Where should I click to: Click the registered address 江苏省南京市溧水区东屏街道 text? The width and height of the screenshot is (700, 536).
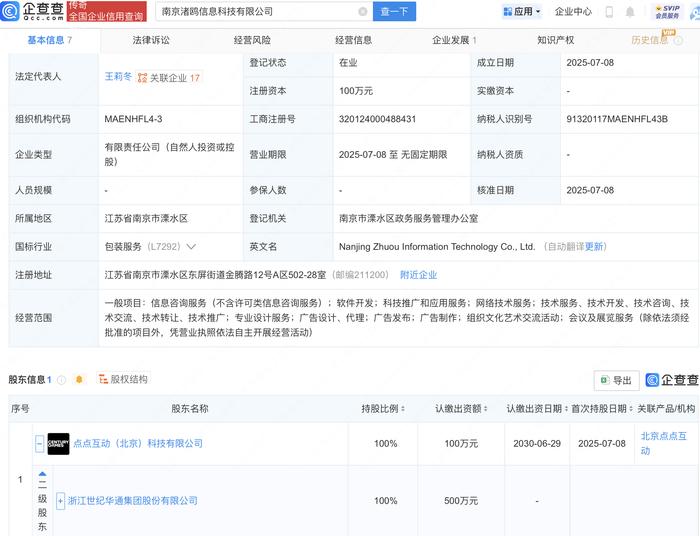(215, 275)
